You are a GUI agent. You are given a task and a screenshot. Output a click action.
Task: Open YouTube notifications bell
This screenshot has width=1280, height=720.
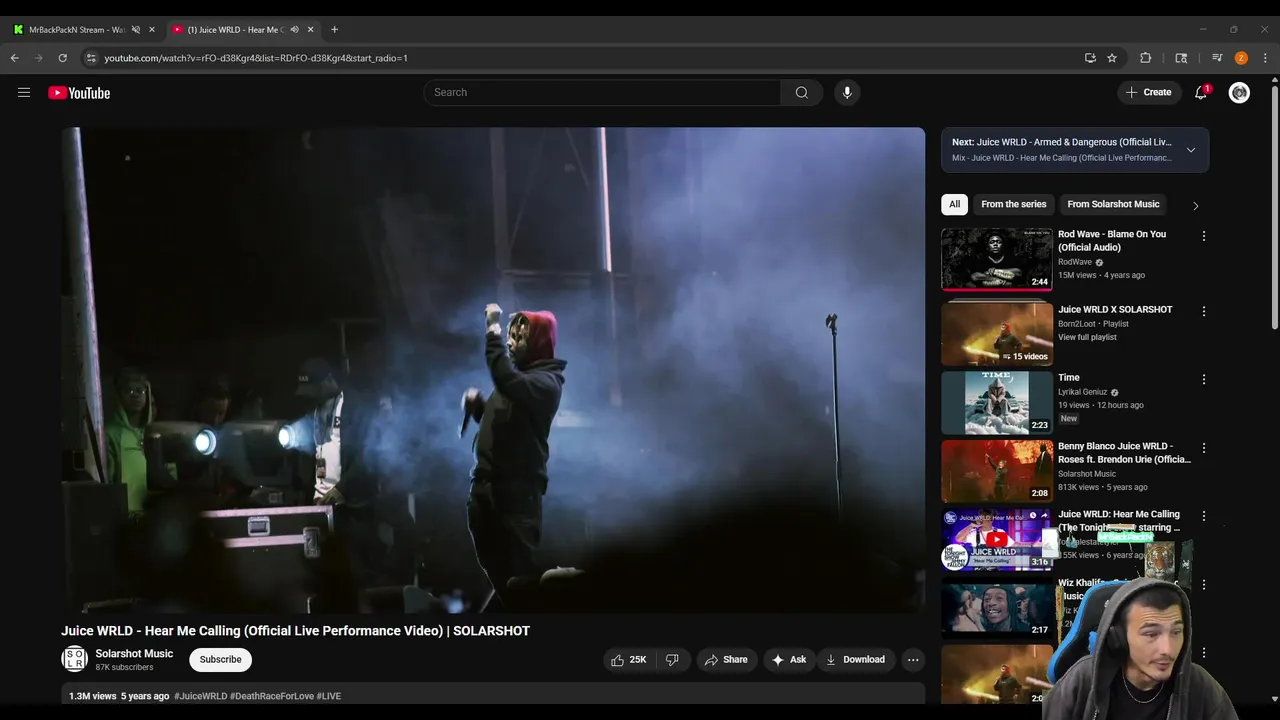(x=1202, y=93)
